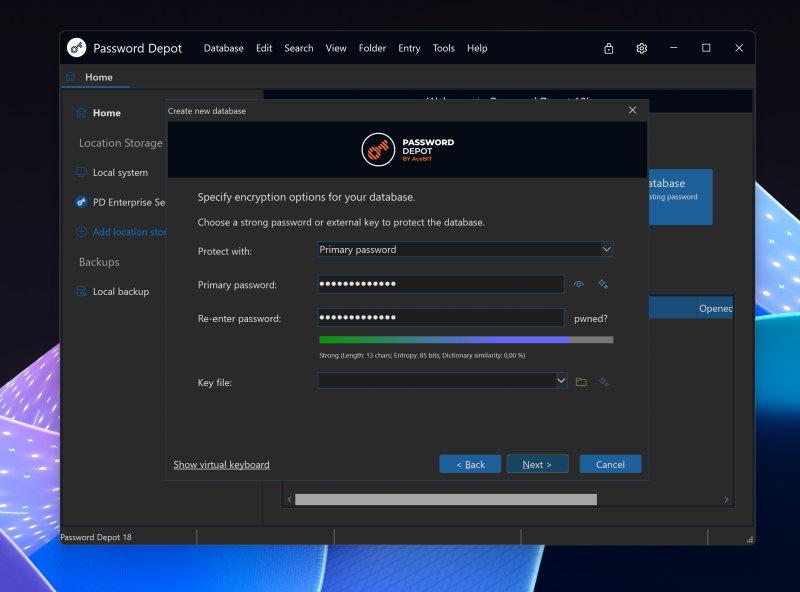Click the blue database tile behind the dialog

point(680,197)
